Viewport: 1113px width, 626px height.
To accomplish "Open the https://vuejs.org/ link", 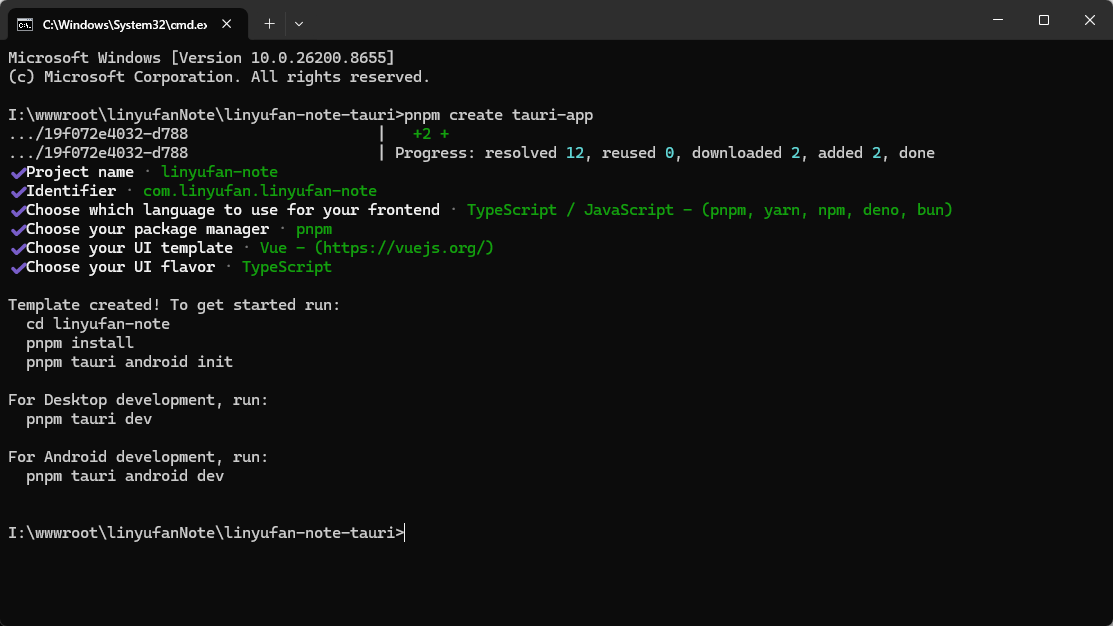I will (404, 248).
